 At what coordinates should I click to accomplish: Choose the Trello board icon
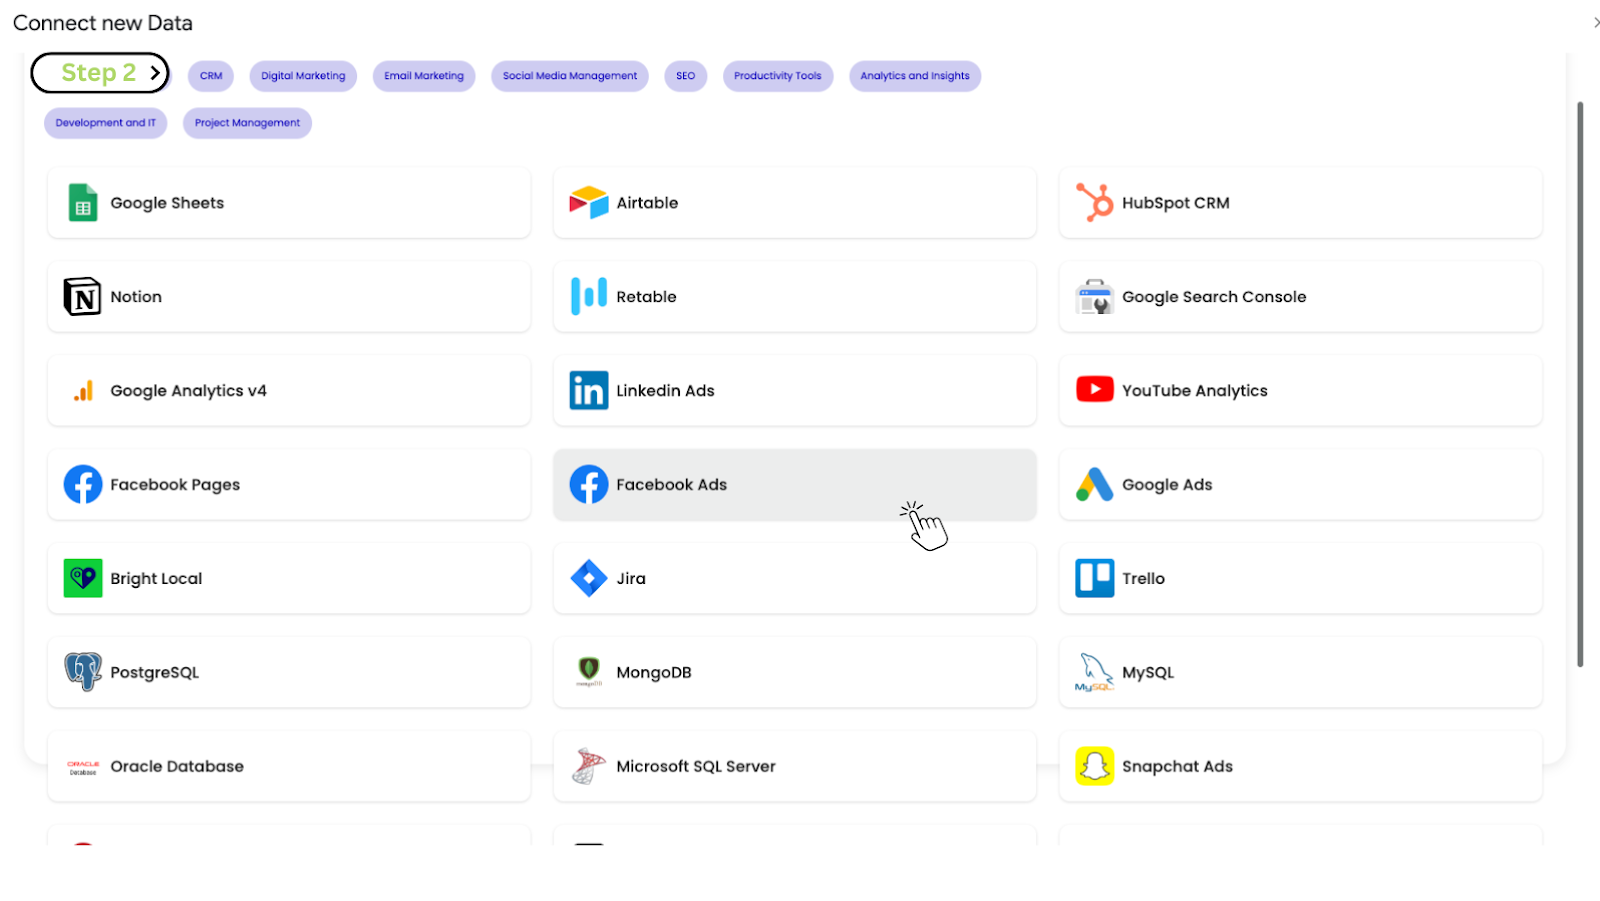pyautogui.click(x=1095, y=578)
